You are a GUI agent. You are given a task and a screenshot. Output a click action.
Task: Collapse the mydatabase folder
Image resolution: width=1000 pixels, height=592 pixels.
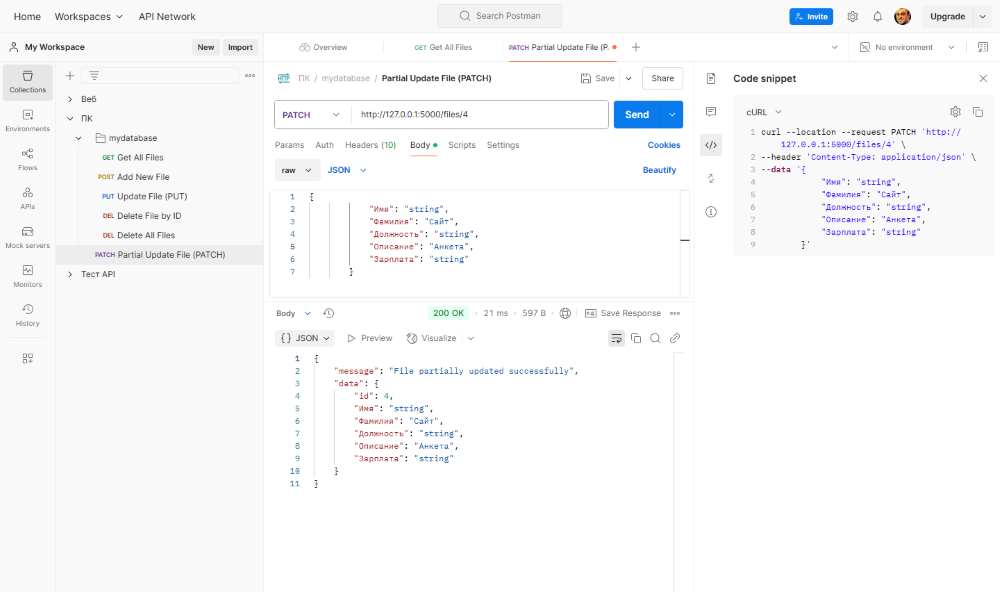79,138
